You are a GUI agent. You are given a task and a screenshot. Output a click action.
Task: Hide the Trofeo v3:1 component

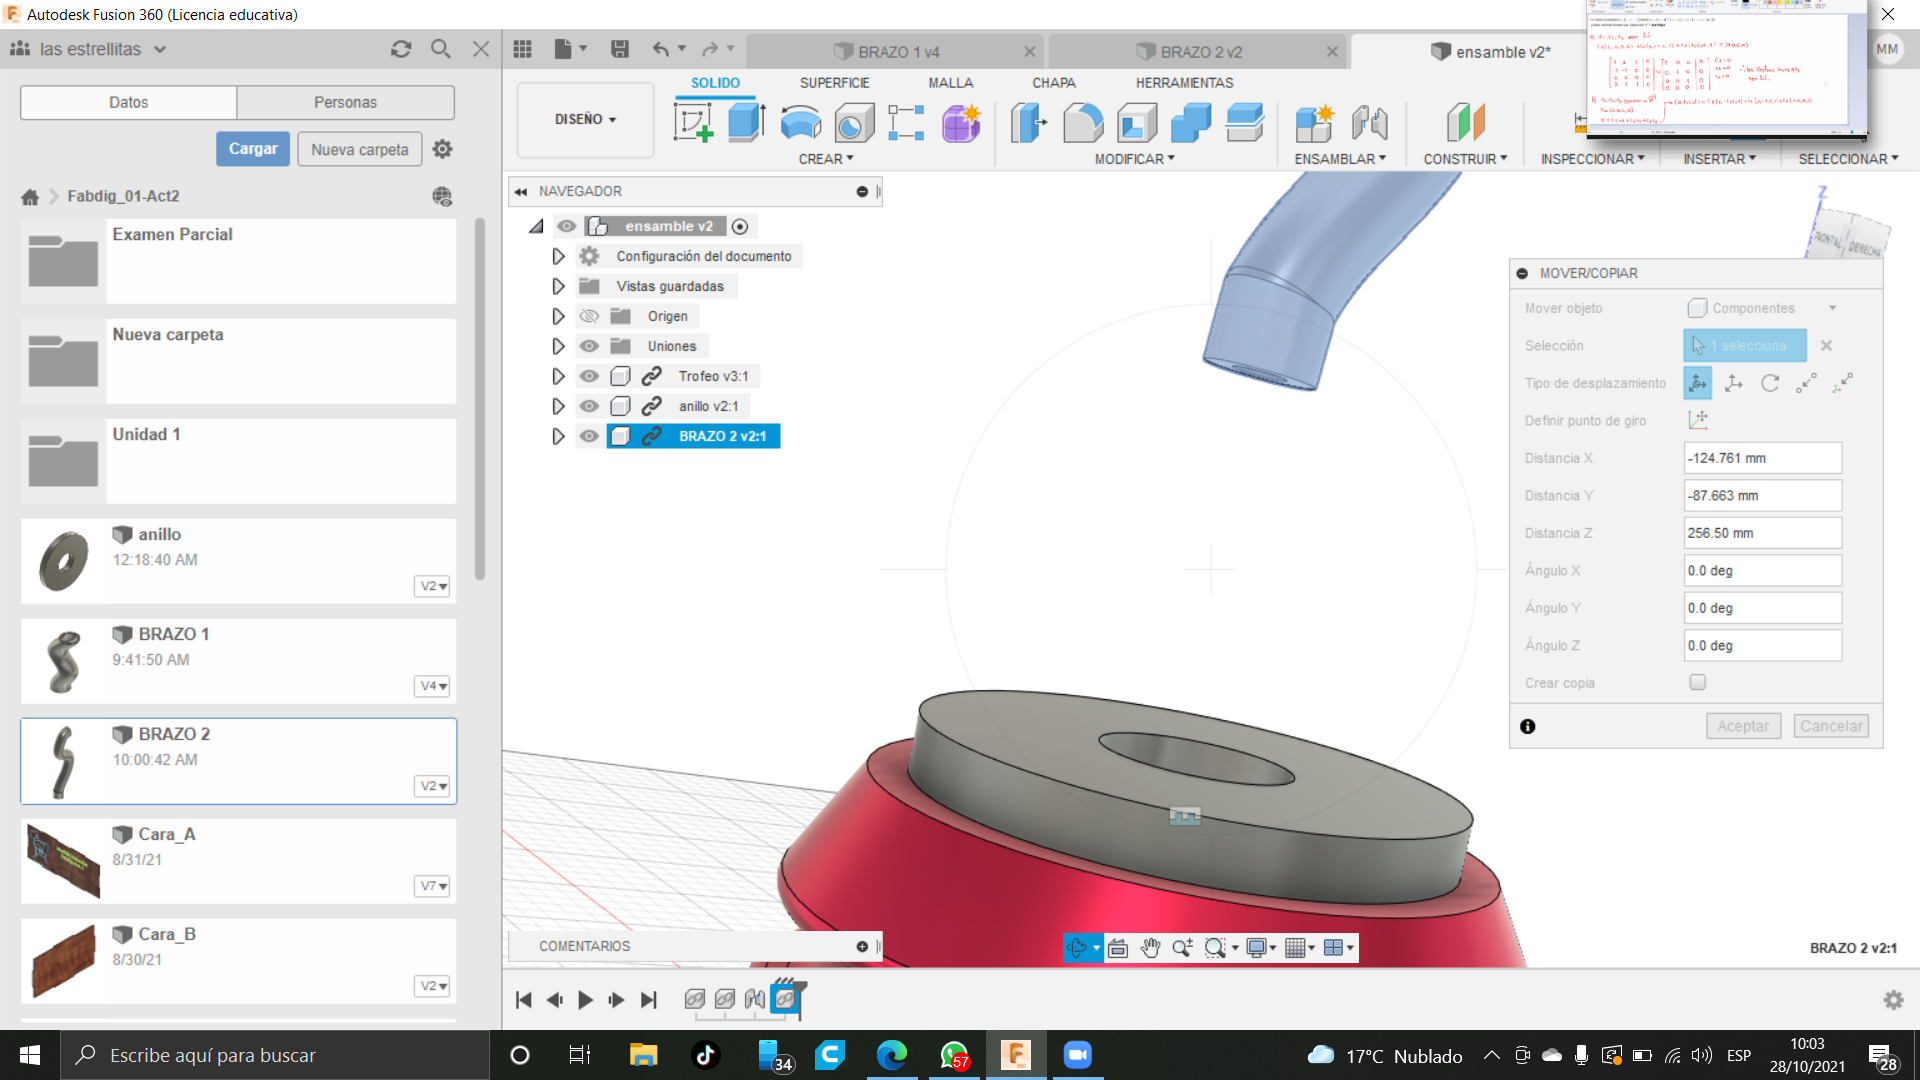pos(589,376)
